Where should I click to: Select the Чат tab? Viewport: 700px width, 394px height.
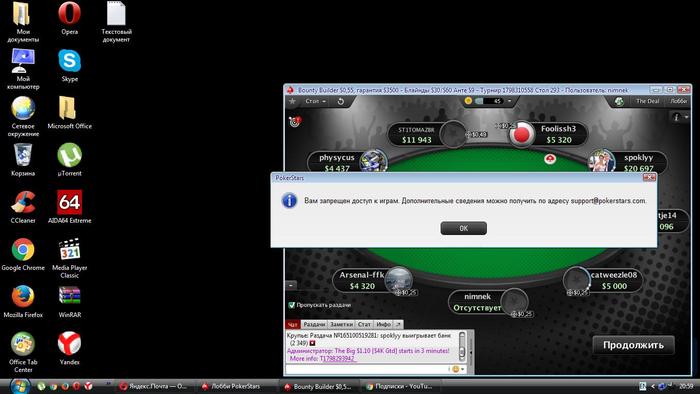pyautogui.click(x=292, y=324)
